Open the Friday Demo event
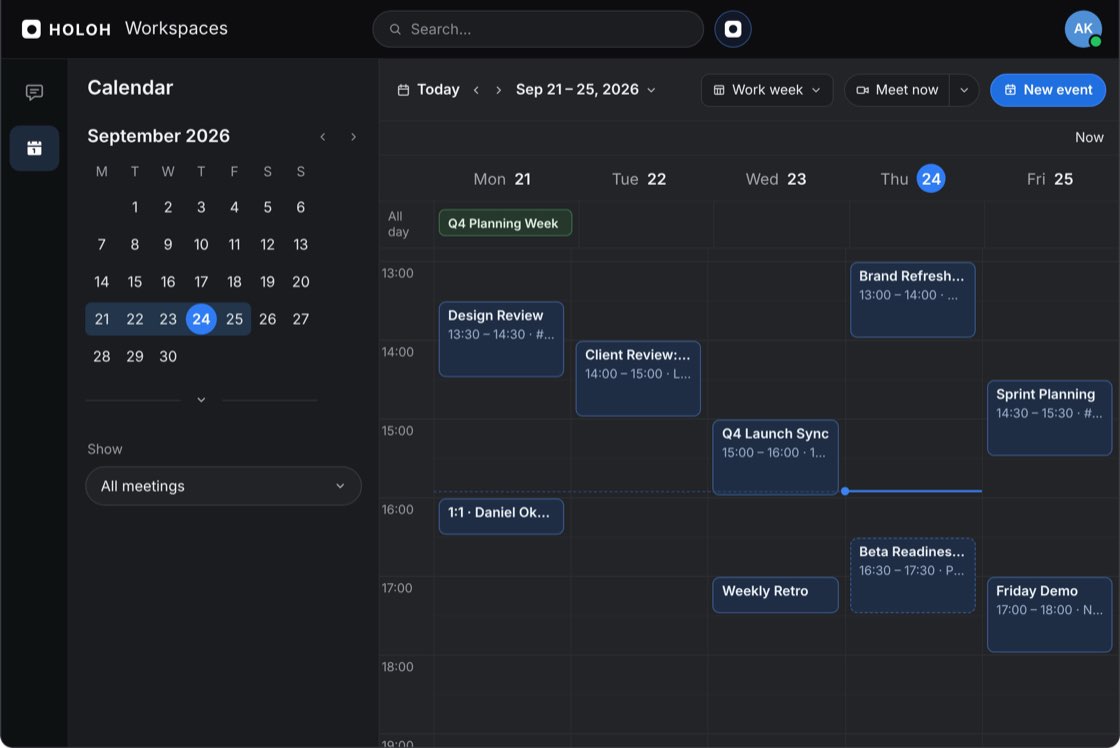Screen dimensions: 1120x748 coord(1049,614)
